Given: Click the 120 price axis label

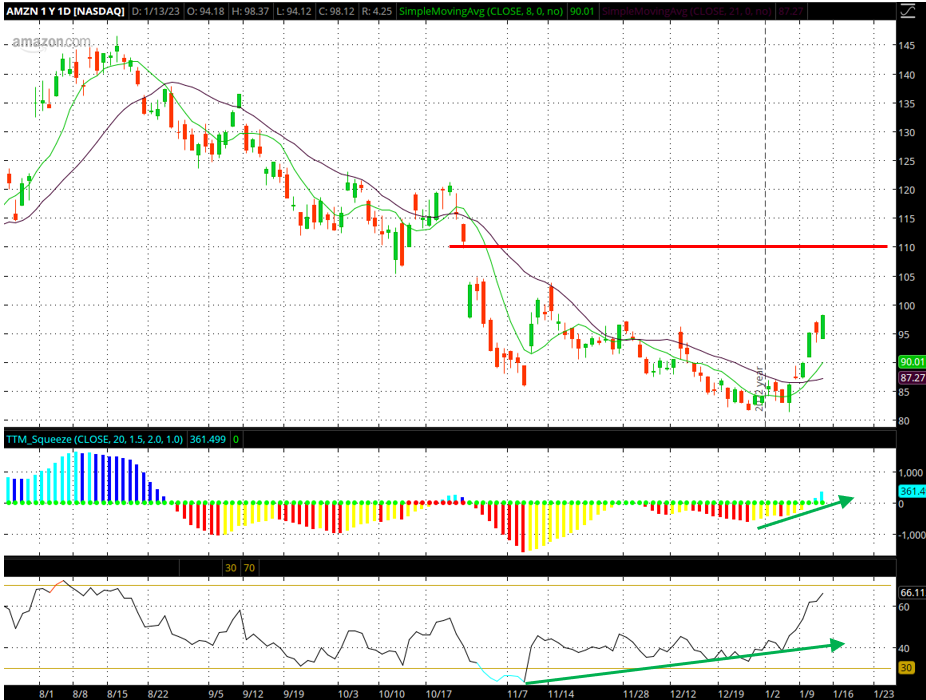Looking at the screenshot, I should pyautogui.click(x=907, y=190).
